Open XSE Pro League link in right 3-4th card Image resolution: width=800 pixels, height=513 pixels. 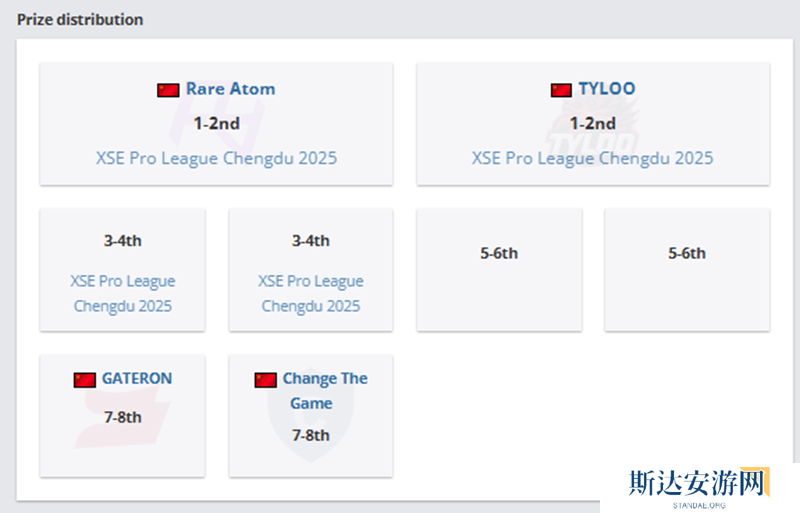click(311, 293)
